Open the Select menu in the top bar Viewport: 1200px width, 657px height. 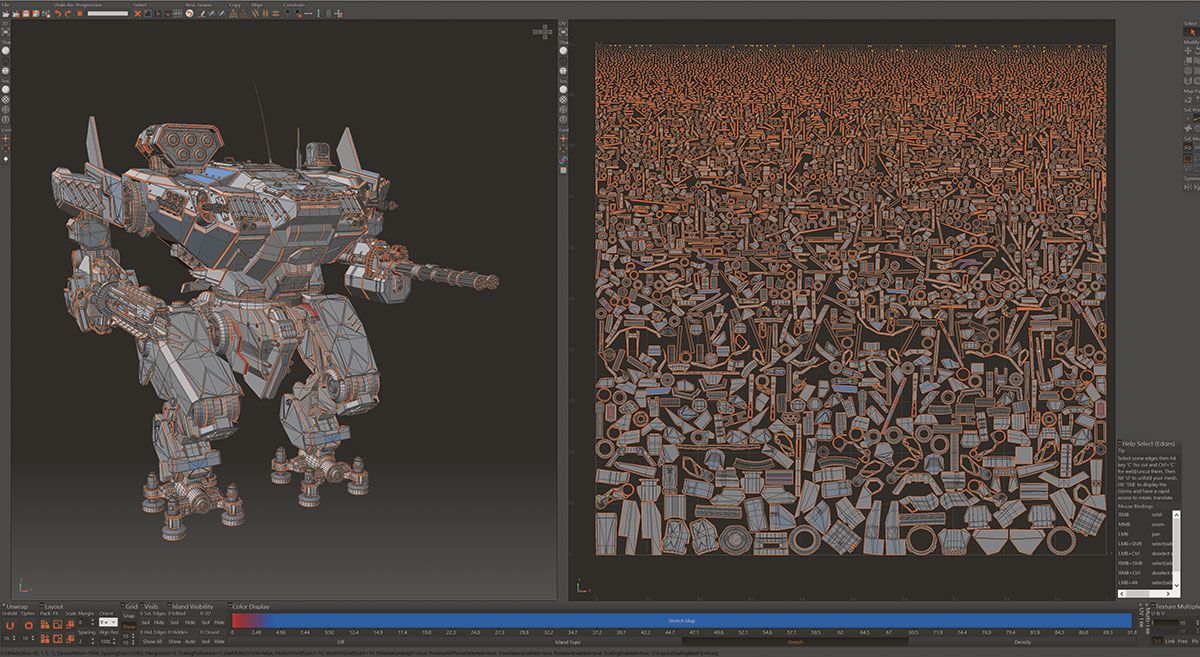(140, 4)
